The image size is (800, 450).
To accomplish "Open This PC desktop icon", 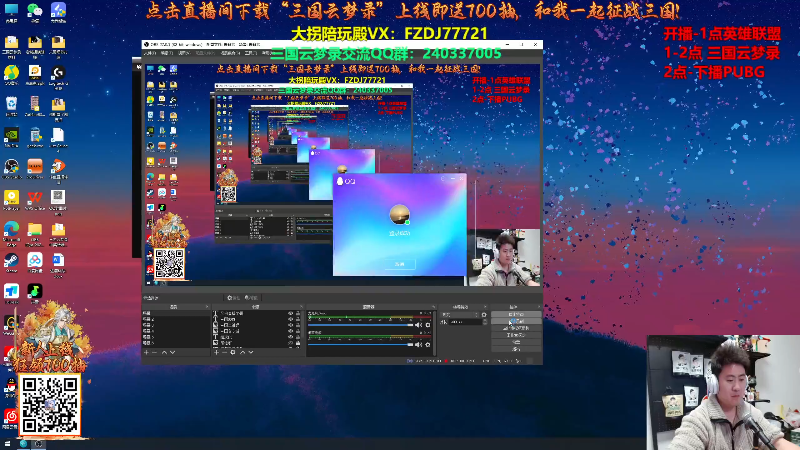I will 11,12.
